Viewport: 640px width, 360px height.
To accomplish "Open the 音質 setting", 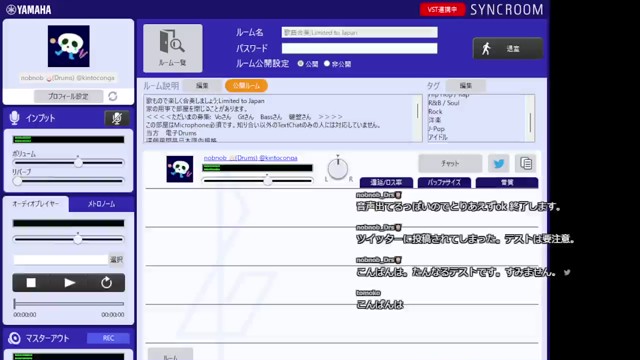I will click(x=507, y=182).
